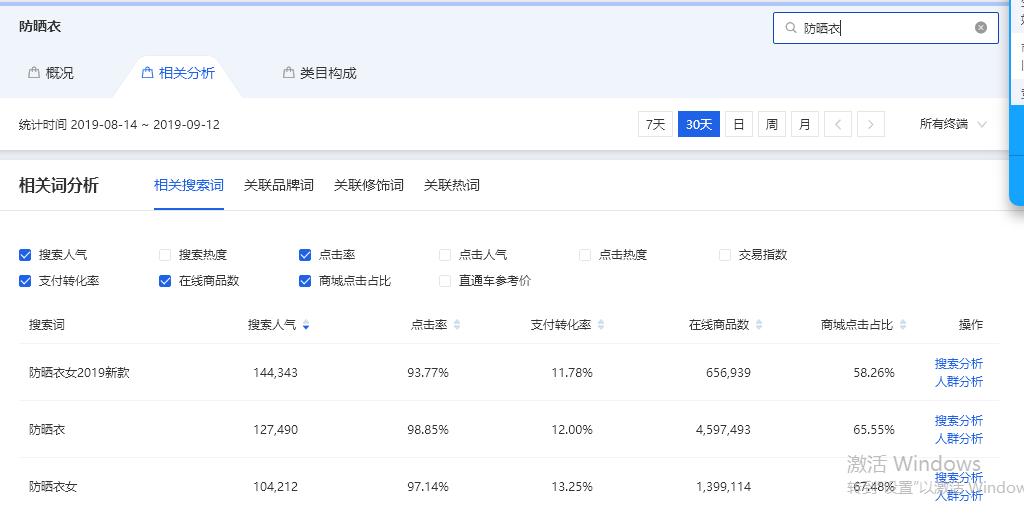Click the keyword 防晒衣女2019新款

tap(79, 373)
